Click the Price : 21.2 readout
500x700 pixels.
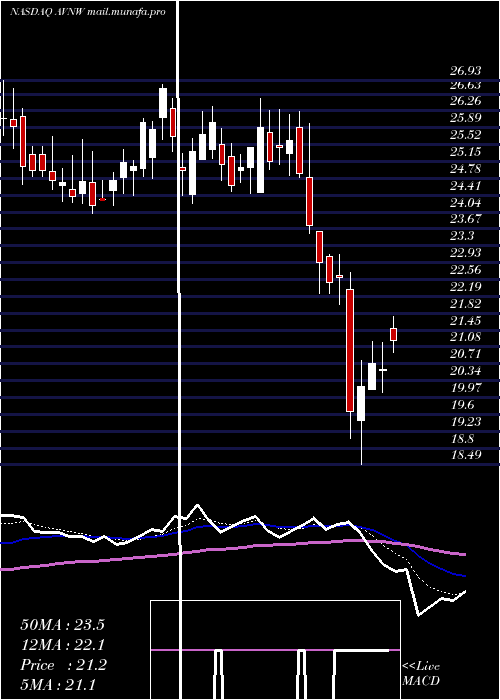coord(63,665)
